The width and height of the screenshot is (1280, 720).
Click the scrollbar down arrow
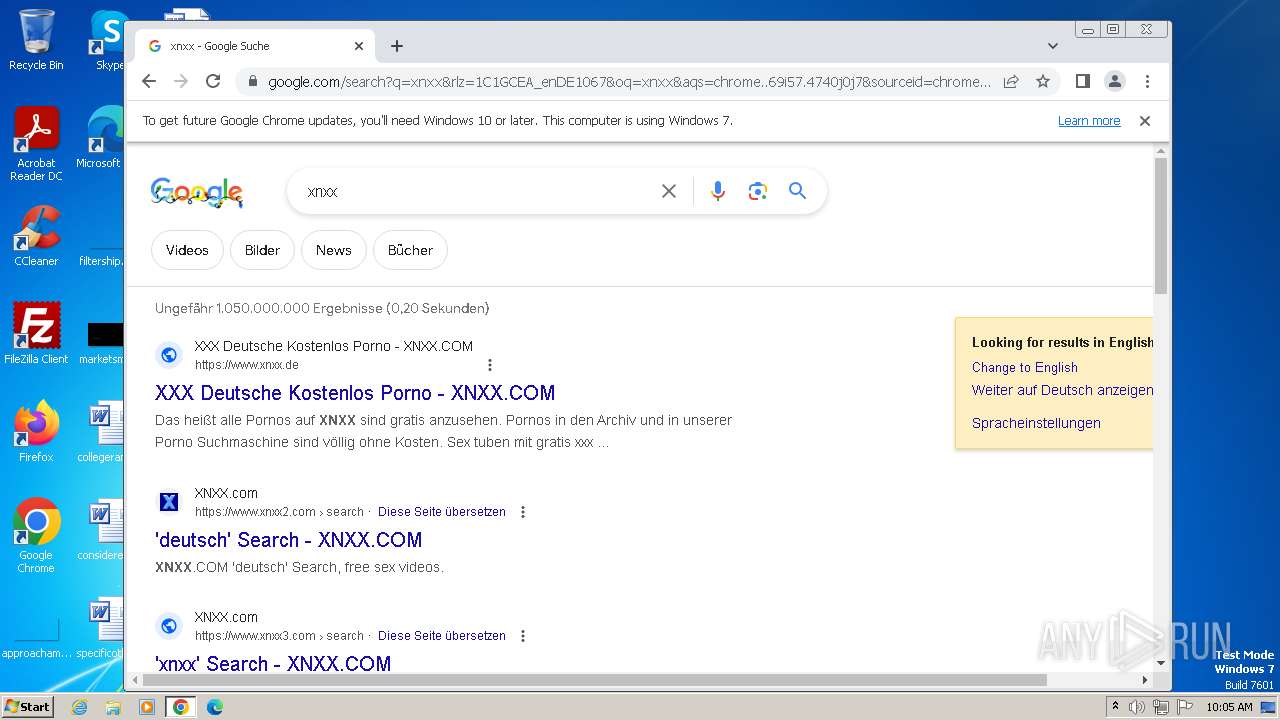click(x=1161, y=662)
